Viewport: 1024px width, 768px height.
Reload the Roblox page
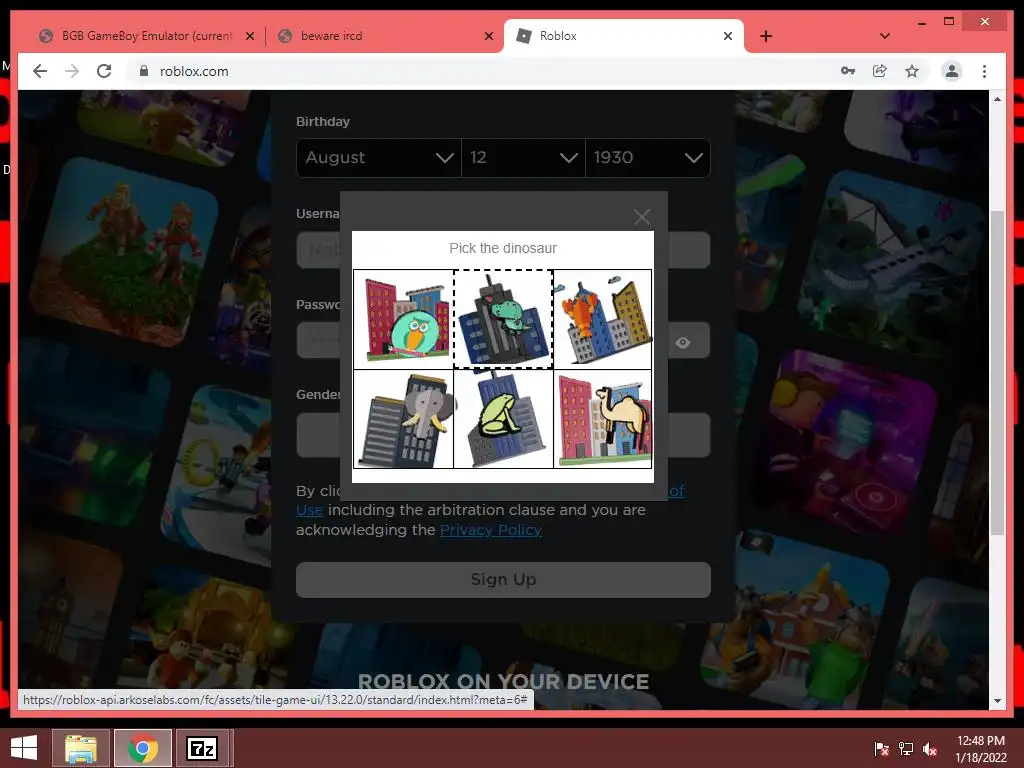(104, 71)
